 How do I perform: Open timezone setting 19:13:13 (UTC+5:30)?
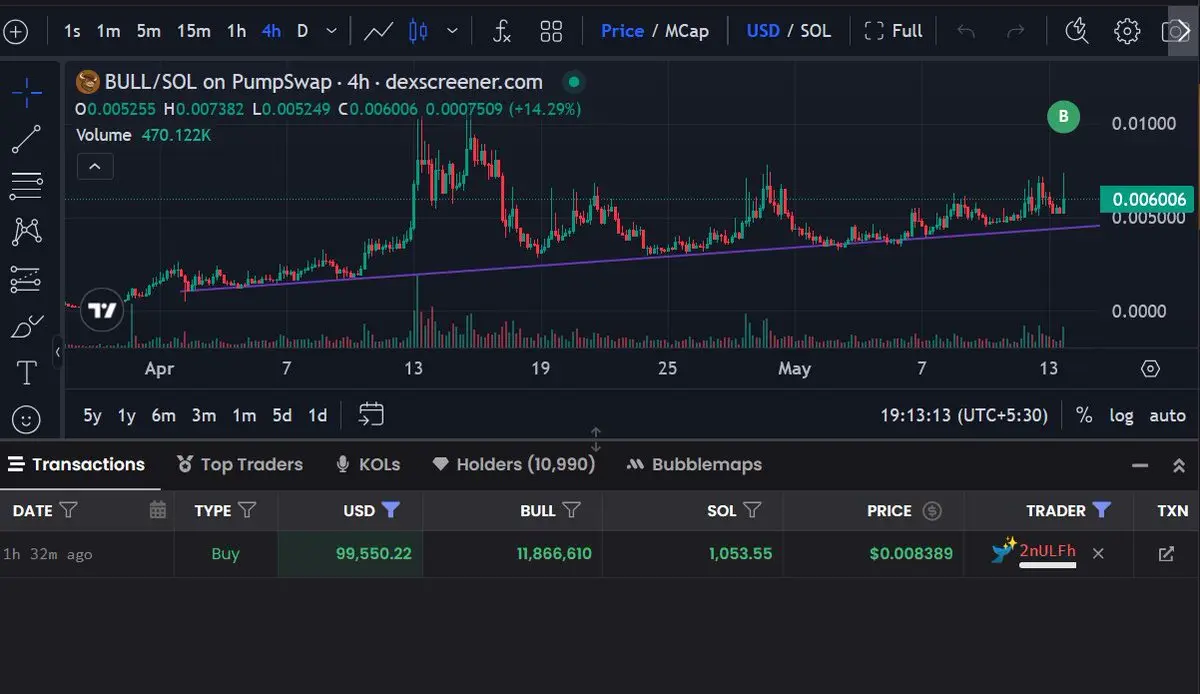coord(963,415)
